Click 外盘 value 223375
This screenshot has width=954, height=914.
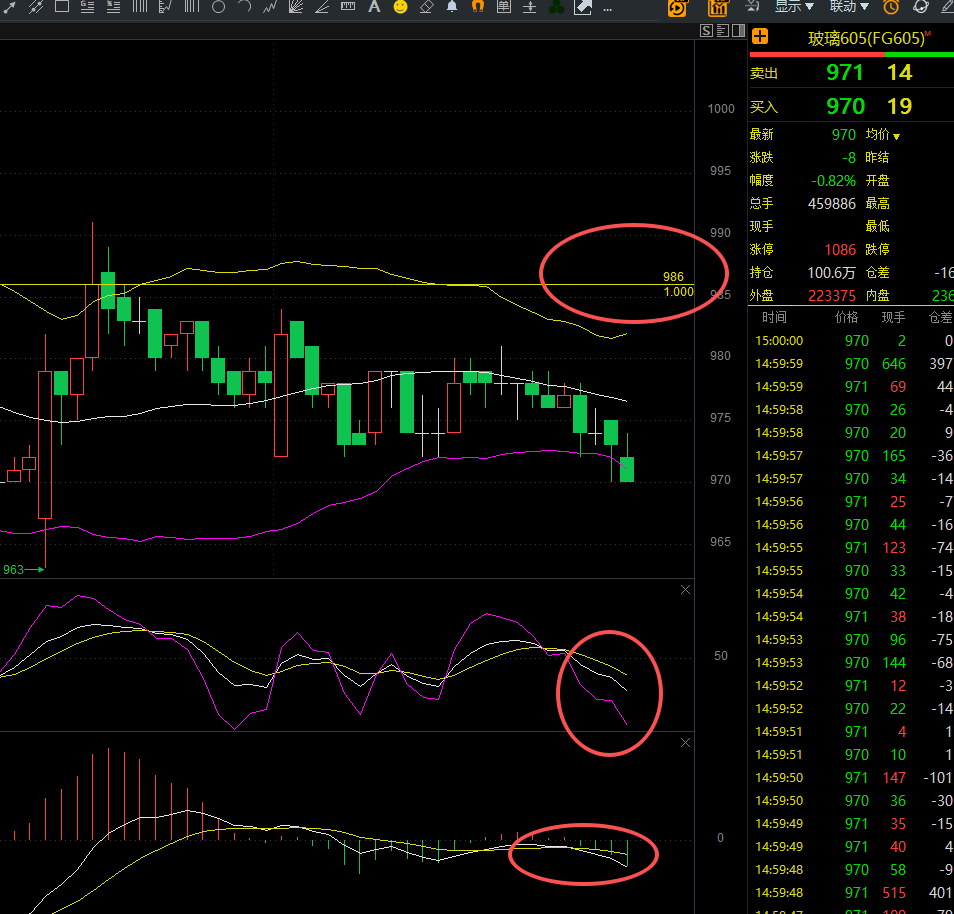coord(832,296)
